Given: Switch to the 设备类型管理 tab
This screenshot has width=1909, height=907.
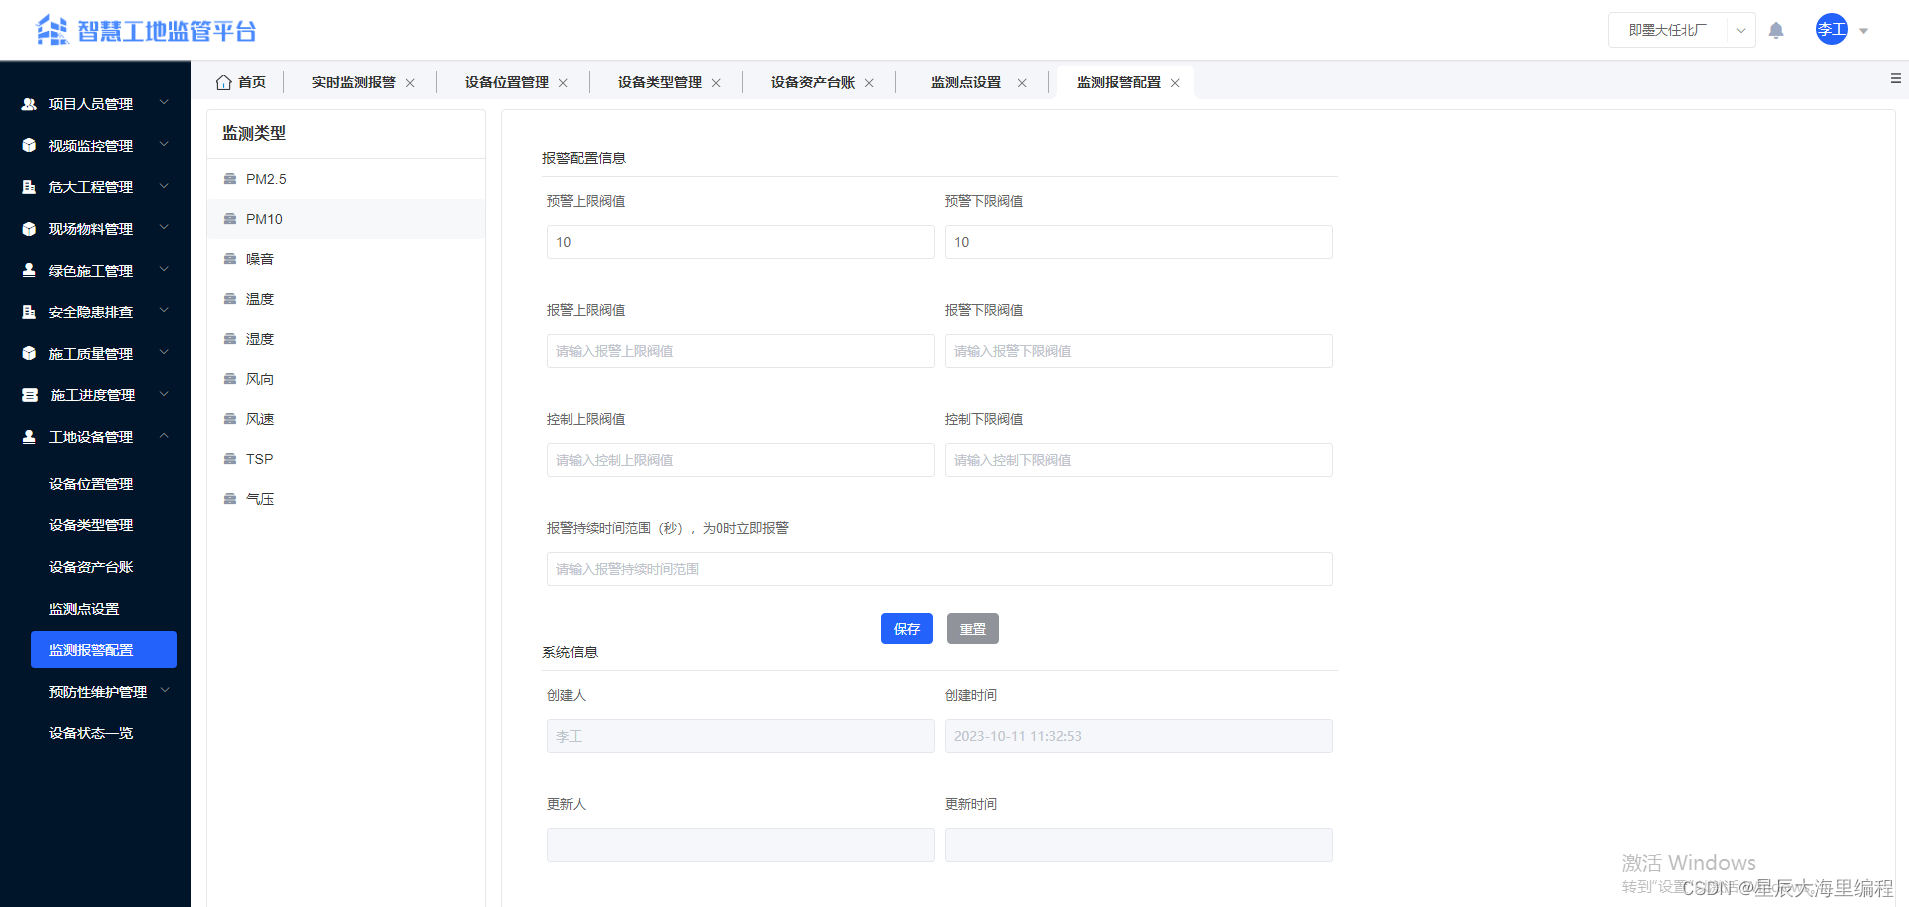Looking at the screenshot, I should [x=660, y=82].
